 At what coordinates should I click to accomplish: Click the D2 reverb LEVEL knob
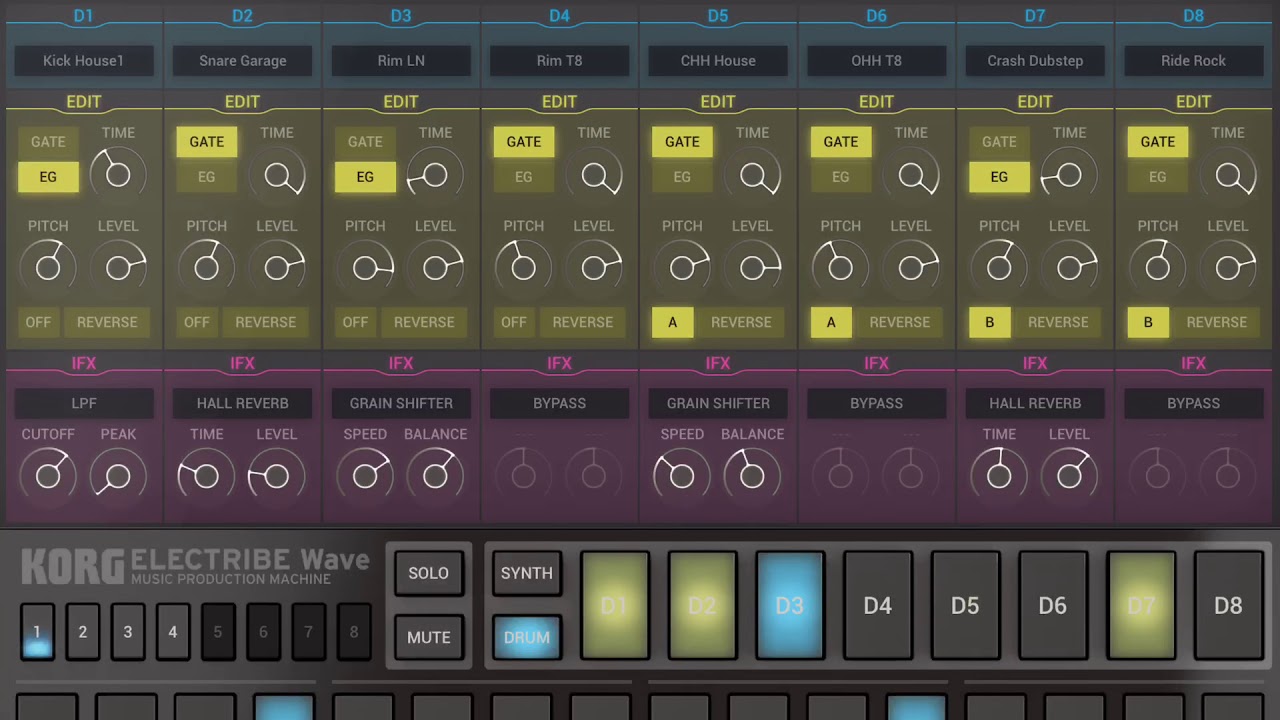(x=277, y=476)
